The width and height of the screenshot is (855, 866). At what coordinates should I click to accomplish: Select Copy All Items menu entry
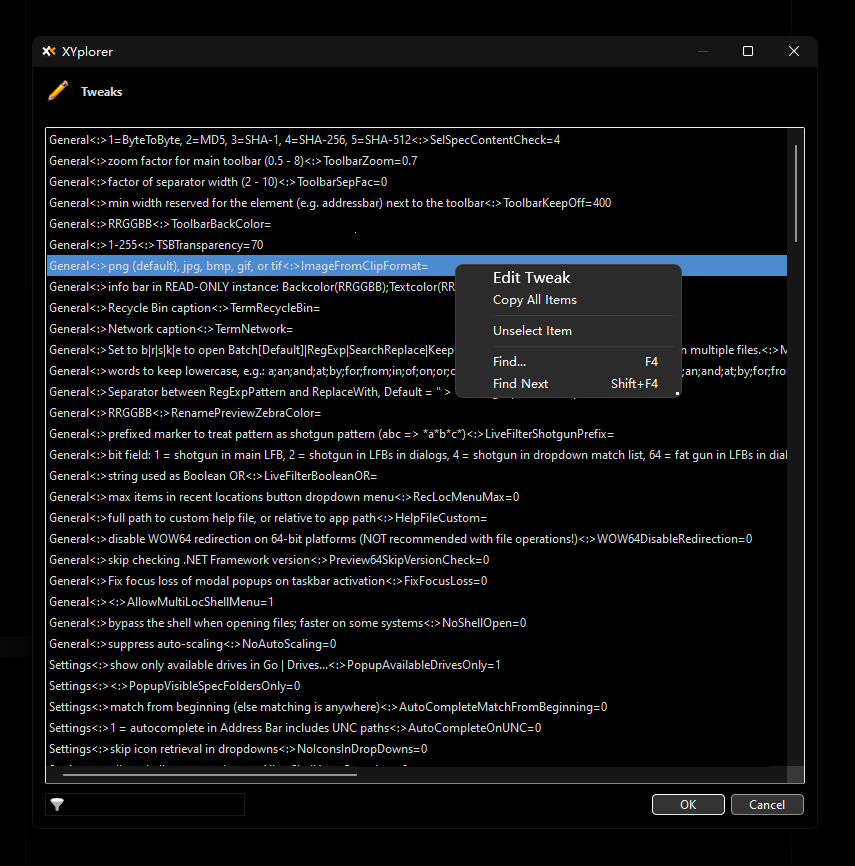534,300
